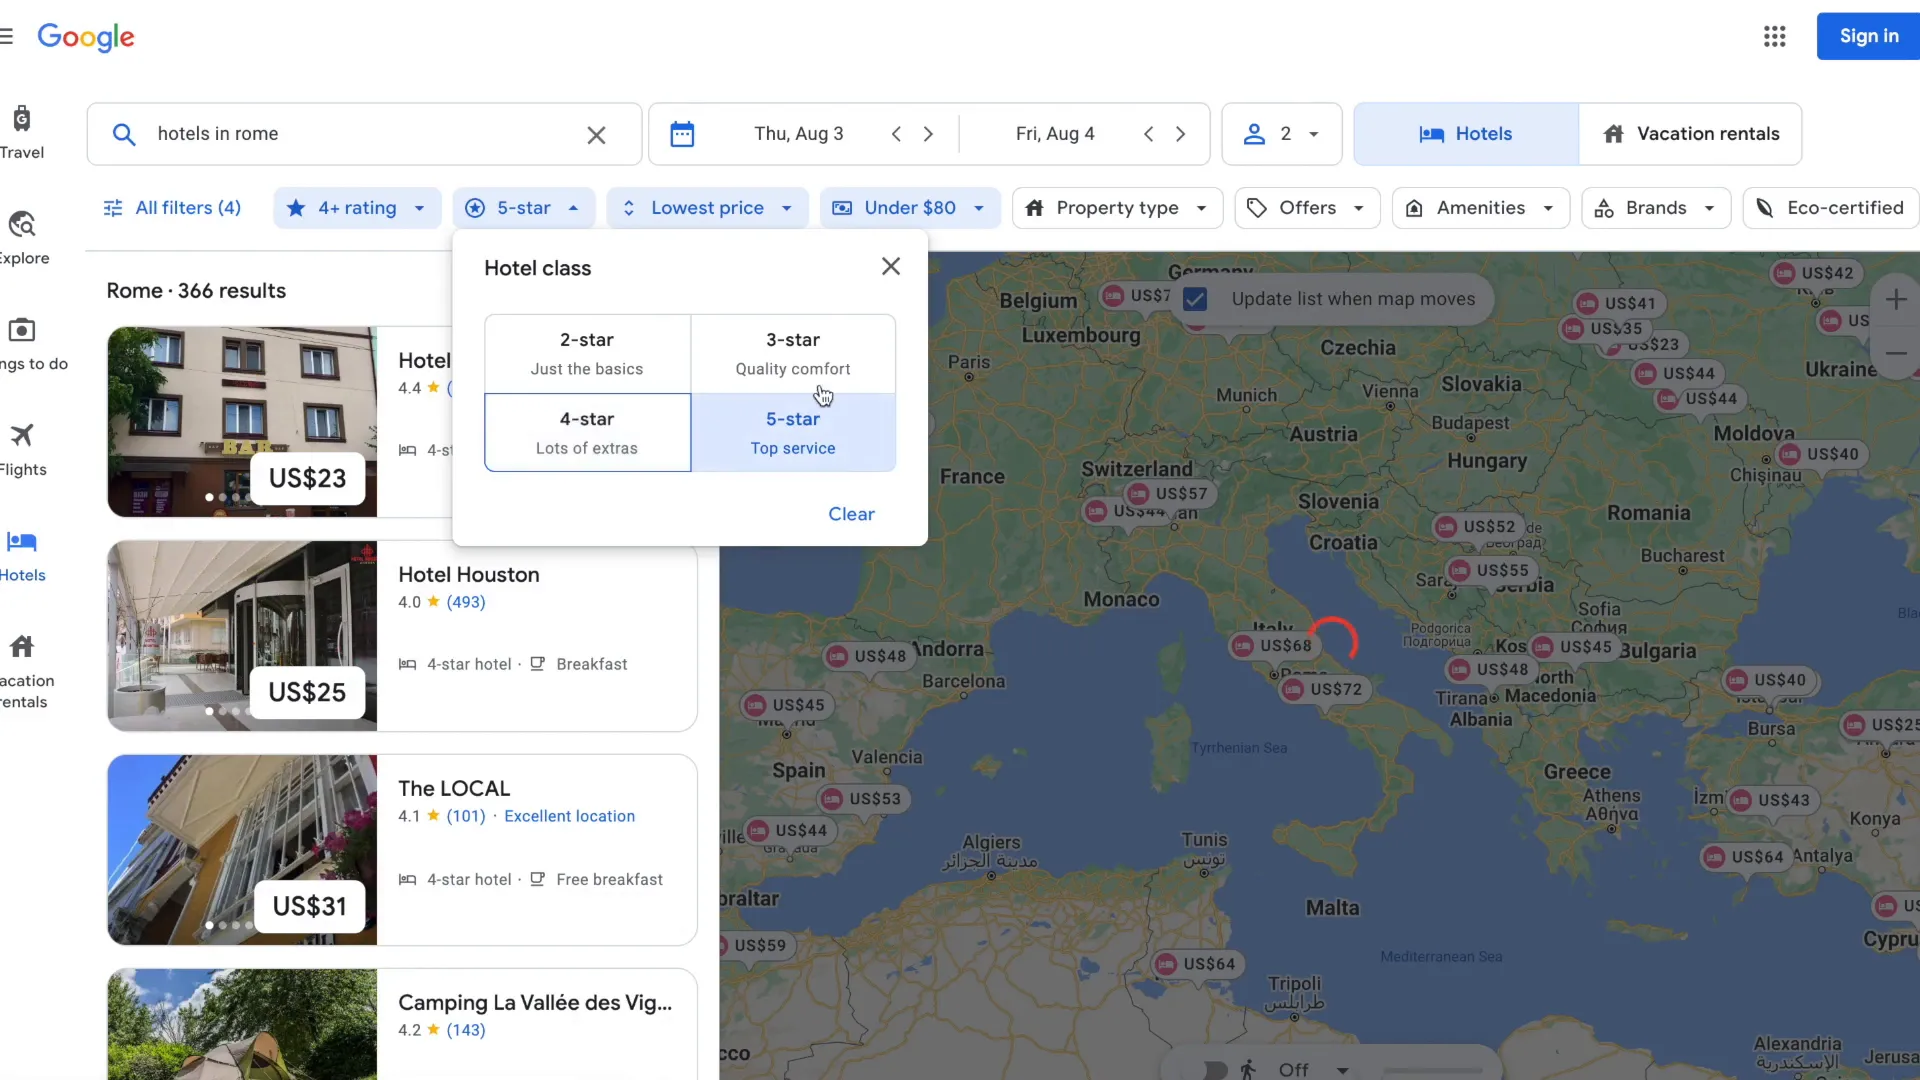Open the main hamburger menu
Screen dimensions: 1920x1080
tap(6, 37)
